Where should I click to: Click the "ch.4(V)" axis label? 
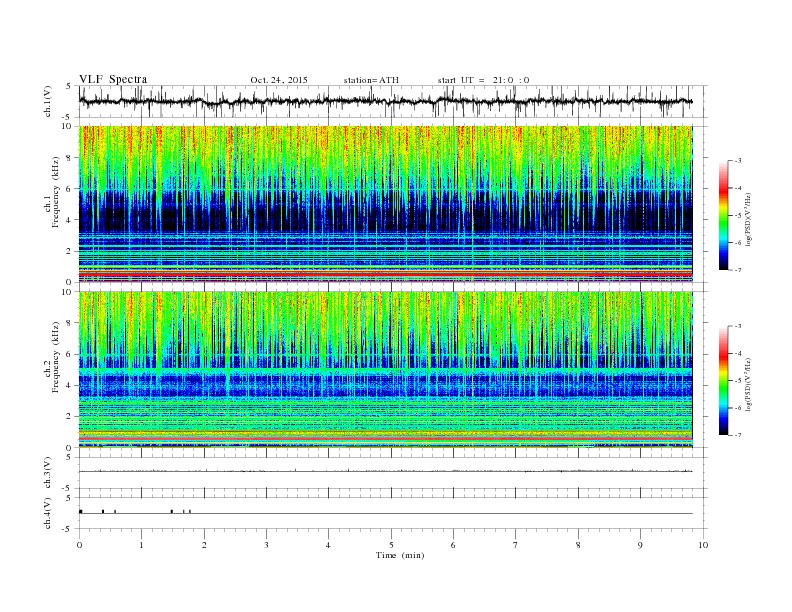point(48,513)
